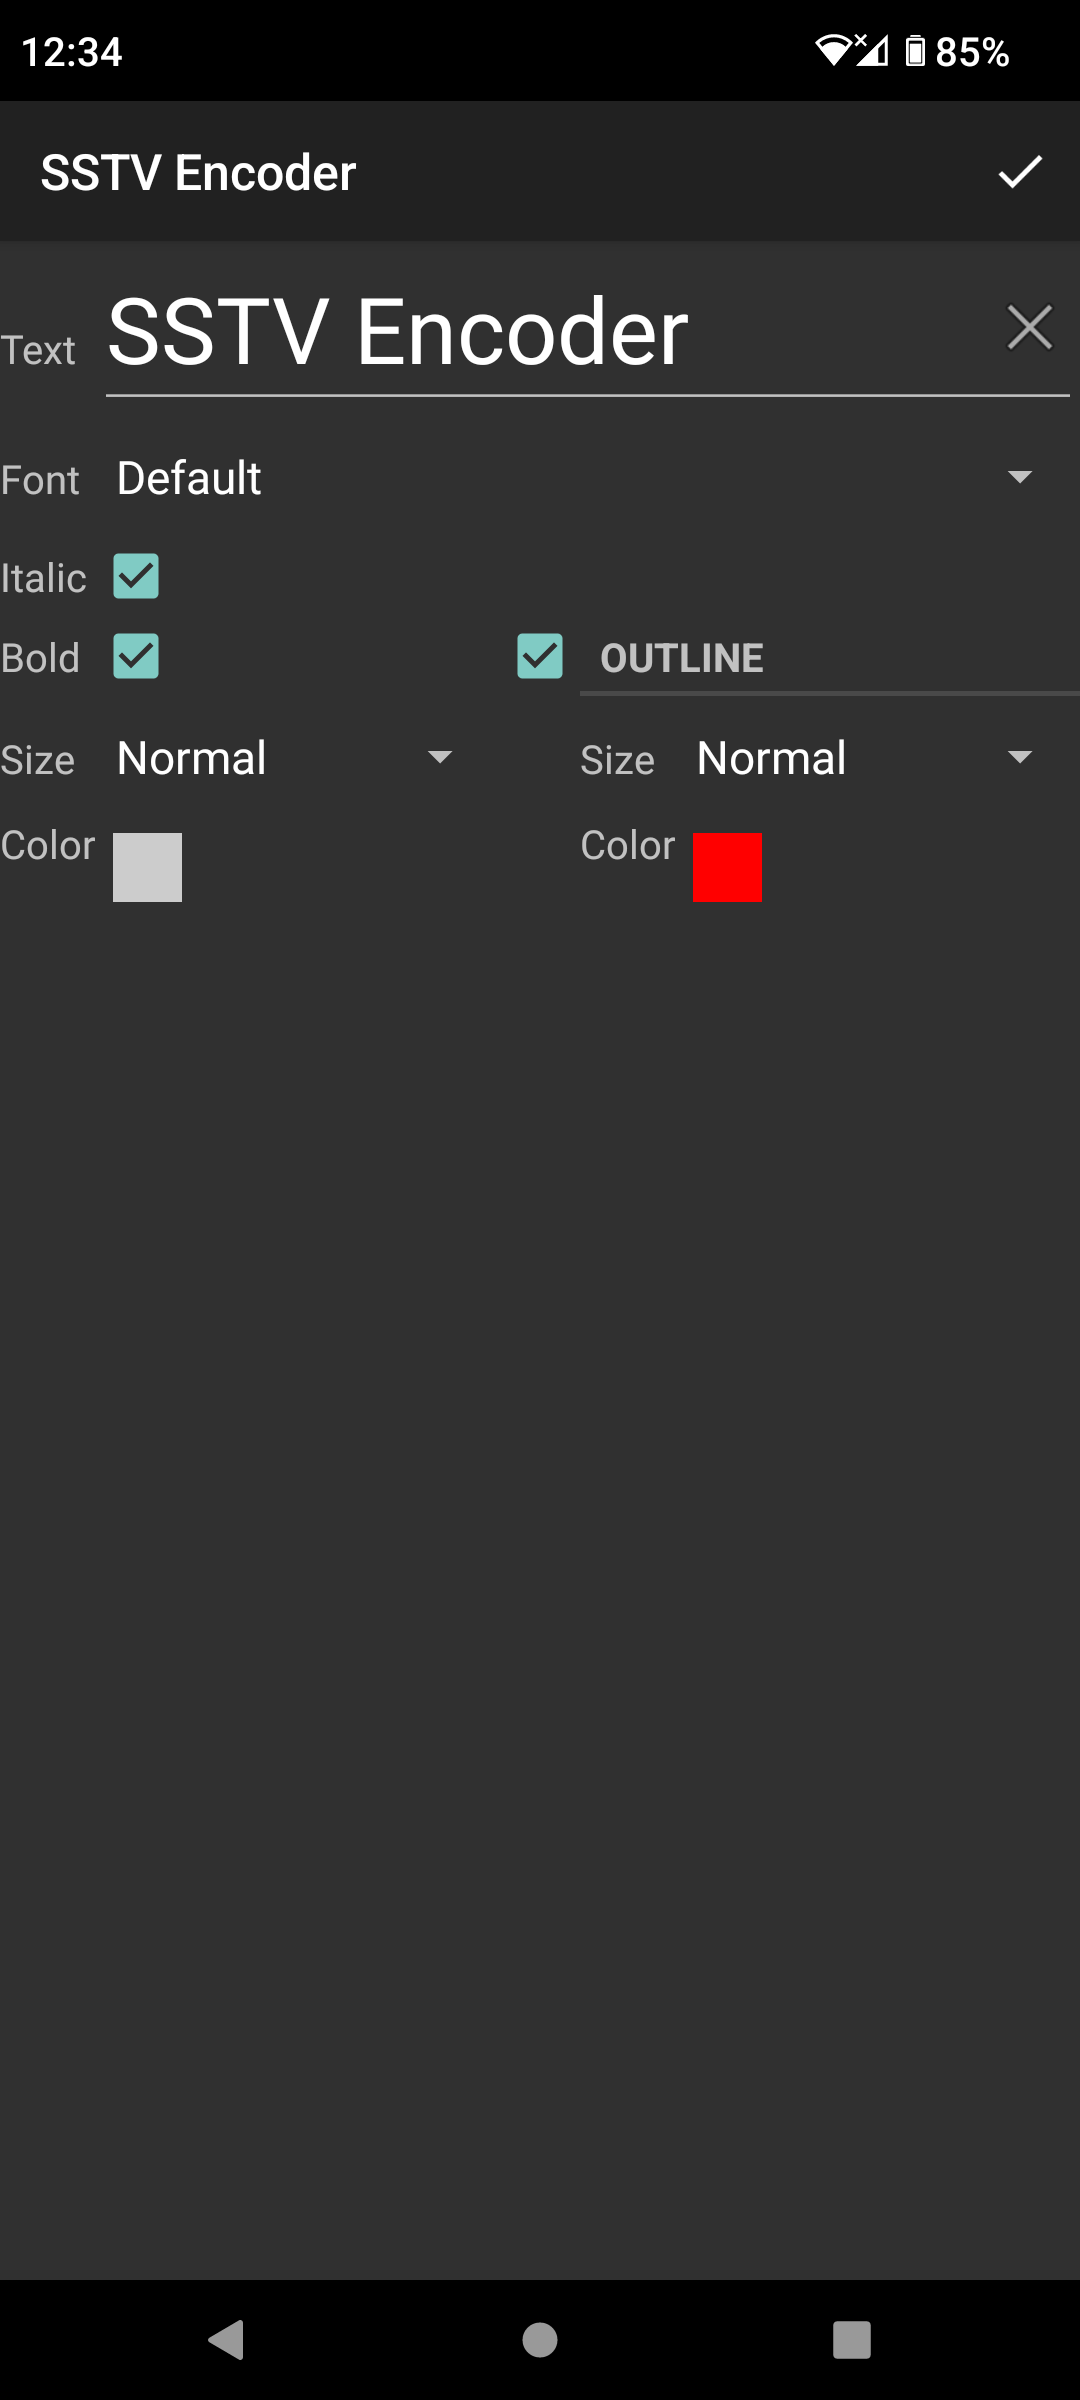
Task: Pick the red outline Color swatch
Action: [x=727, y=867]
